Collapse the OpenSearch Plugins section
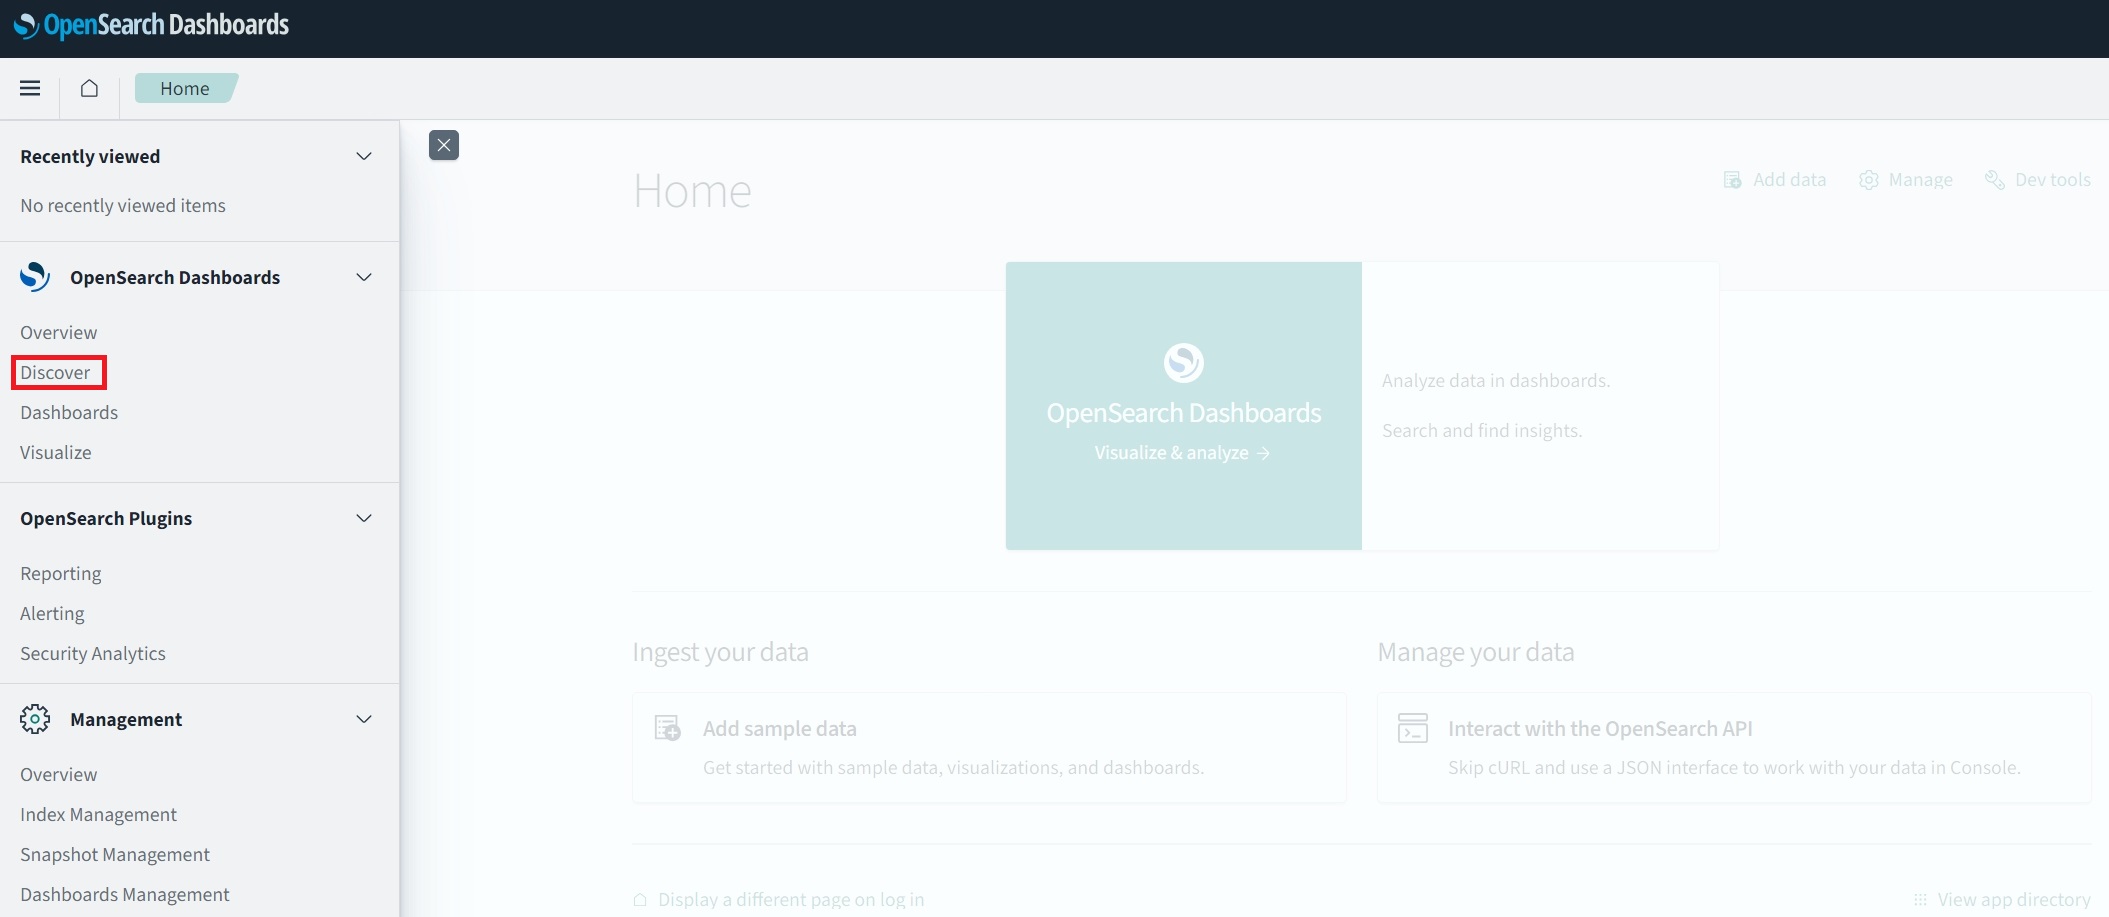This screenshot has width=2109, height=917. coord(364,518)
